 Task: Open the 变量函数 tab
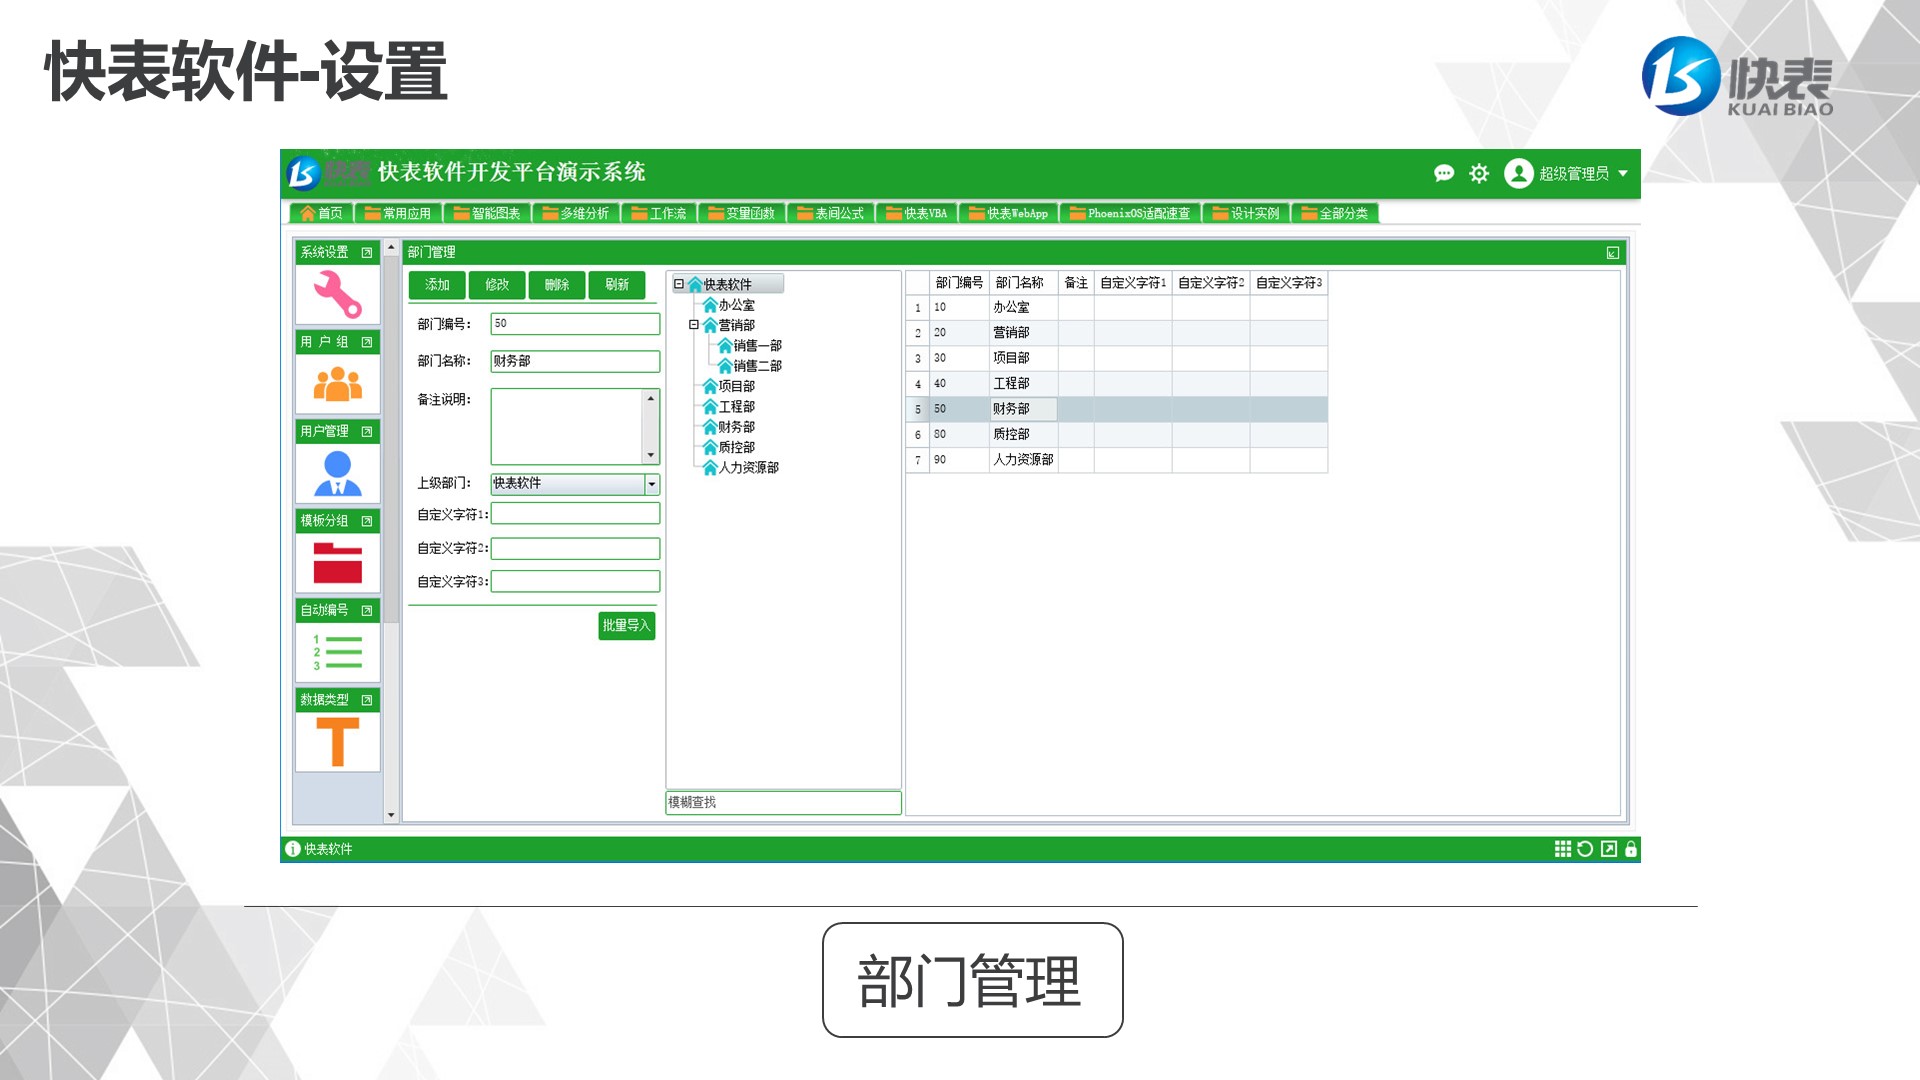click(x=741, y=213)
